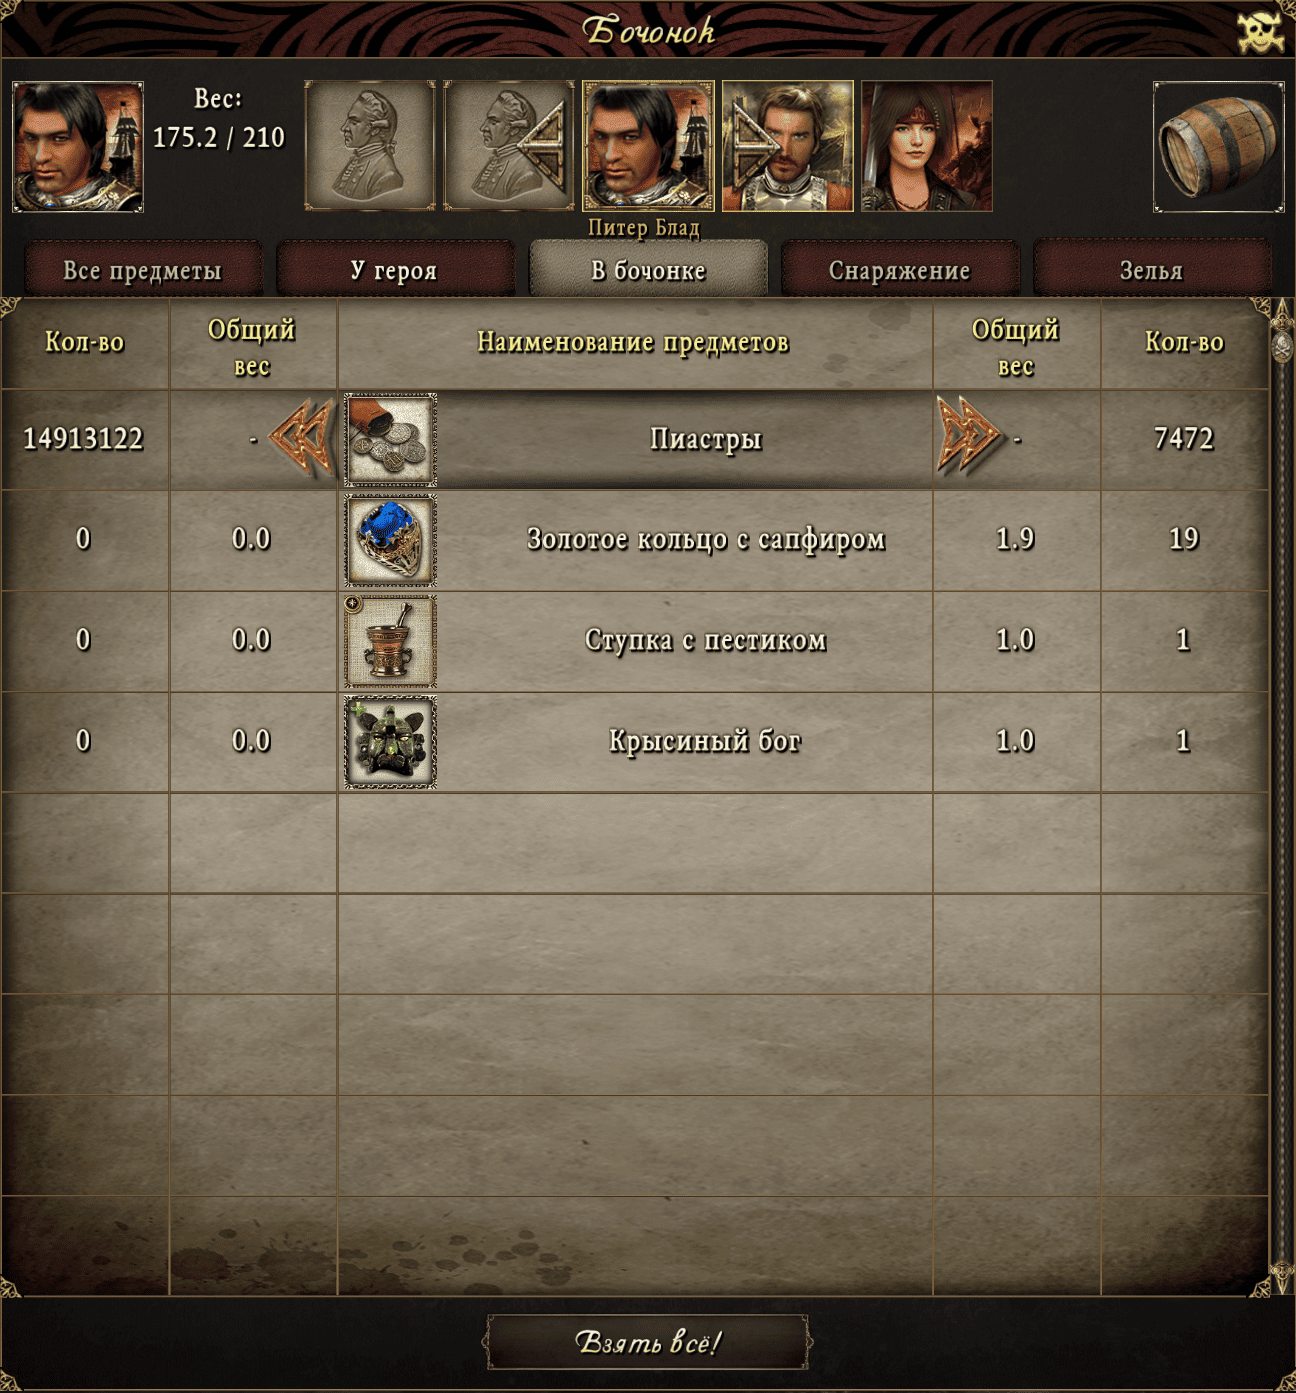Click the Взять всё! button

click(x=648, y=1342)
